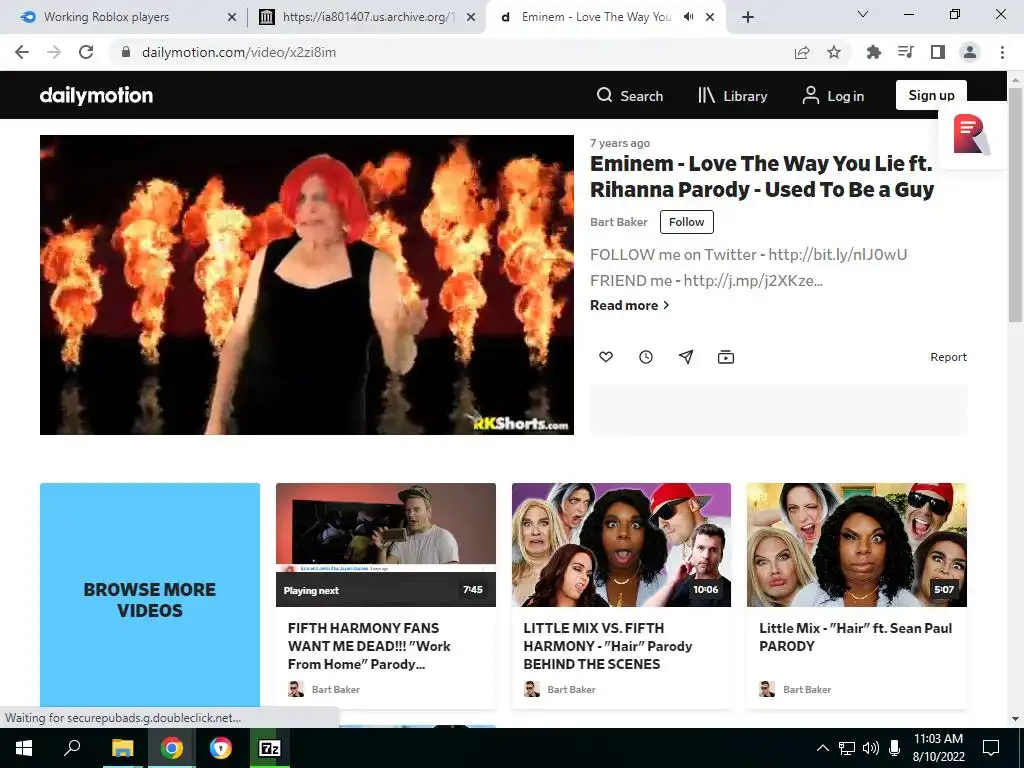Go back to previous page
Image resolution: width=1024 pixels, height=768 pixels.
coord(22,52)
